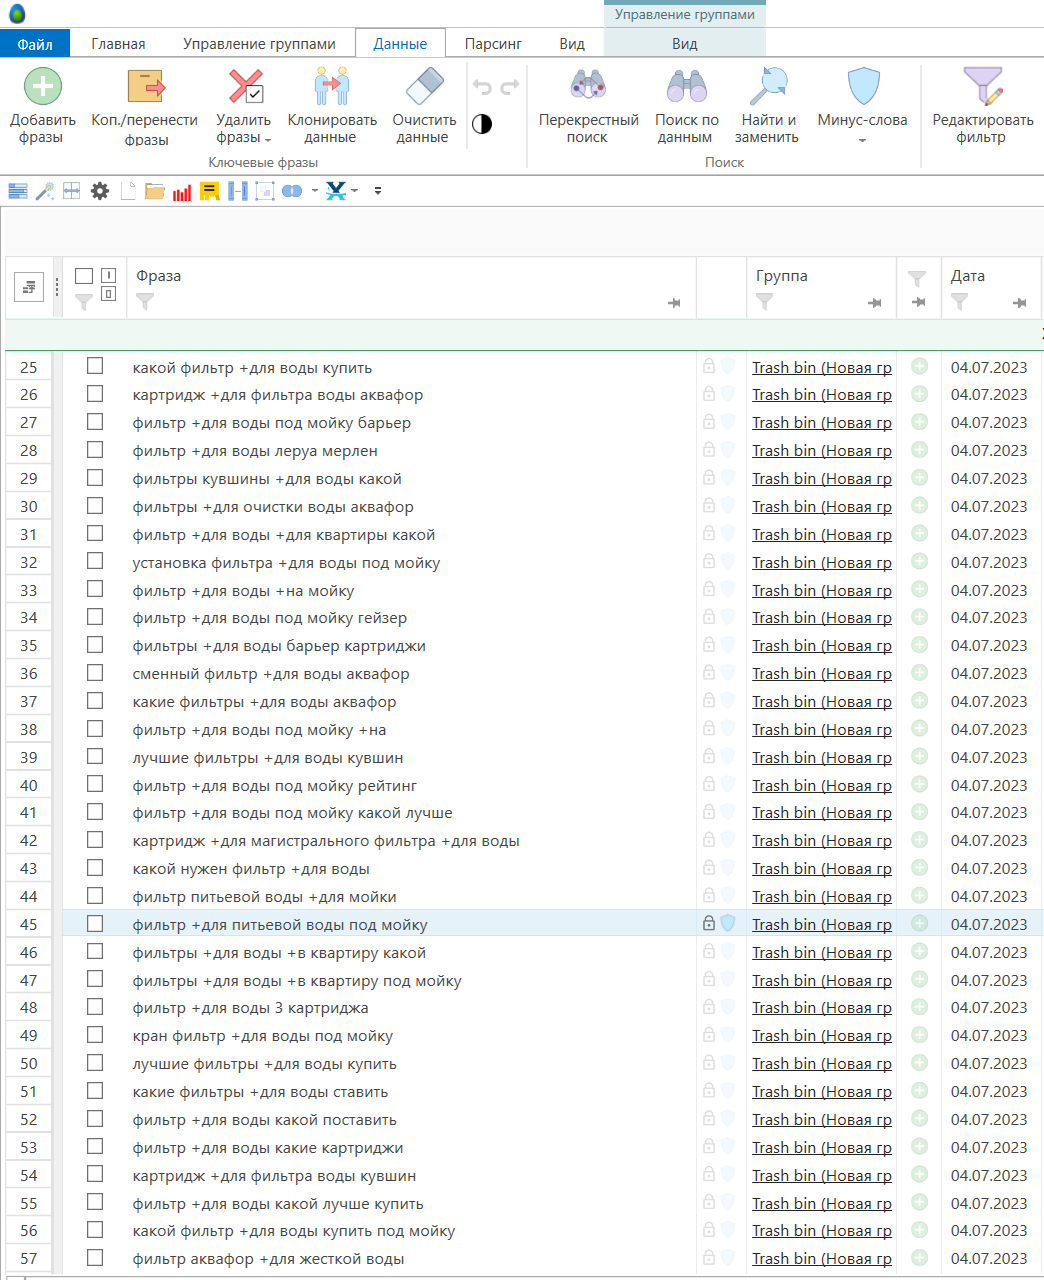Open the Перекрестный поиск binoculars tool

[588, 88]
